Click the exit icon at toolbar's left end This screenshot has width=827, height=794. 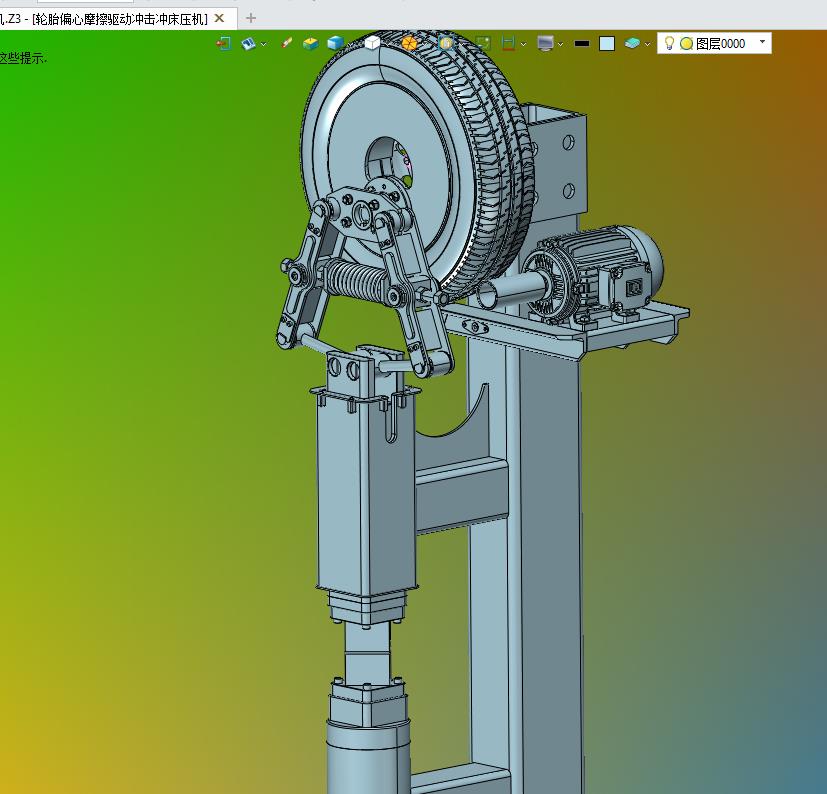[x=224, y=43]
